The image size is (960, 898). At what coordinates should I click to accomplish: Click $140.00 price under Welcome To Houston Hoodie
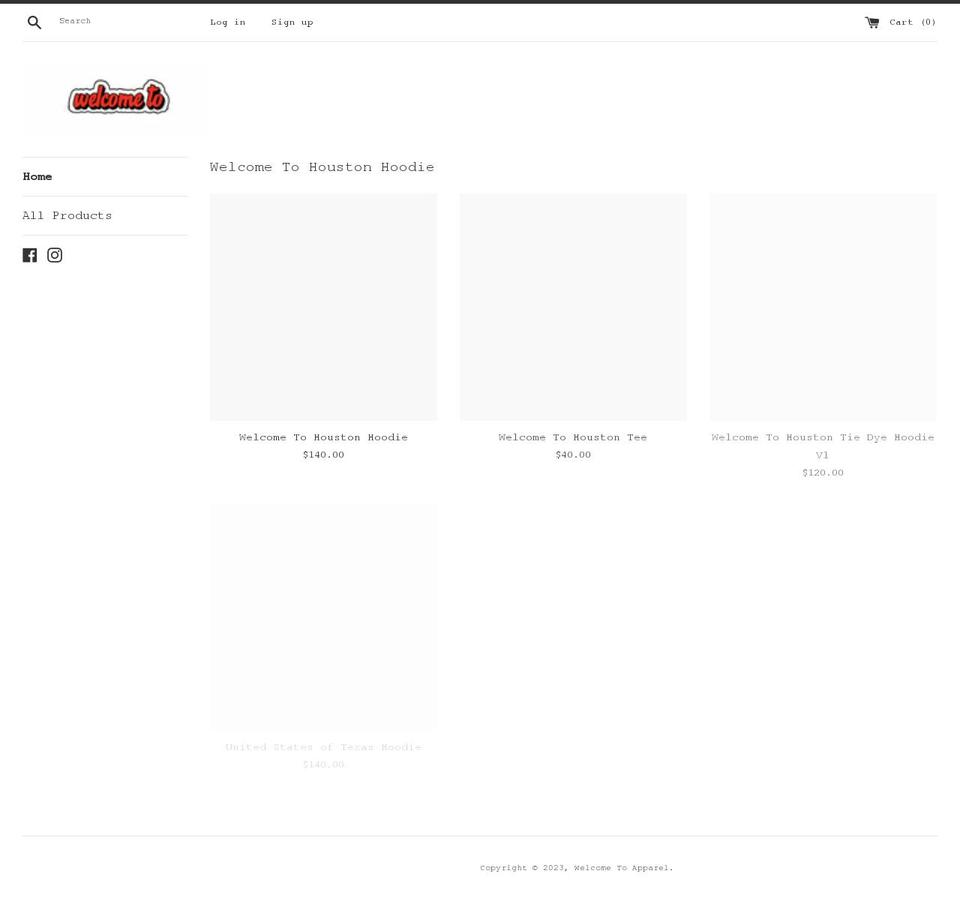coord(323,455)
